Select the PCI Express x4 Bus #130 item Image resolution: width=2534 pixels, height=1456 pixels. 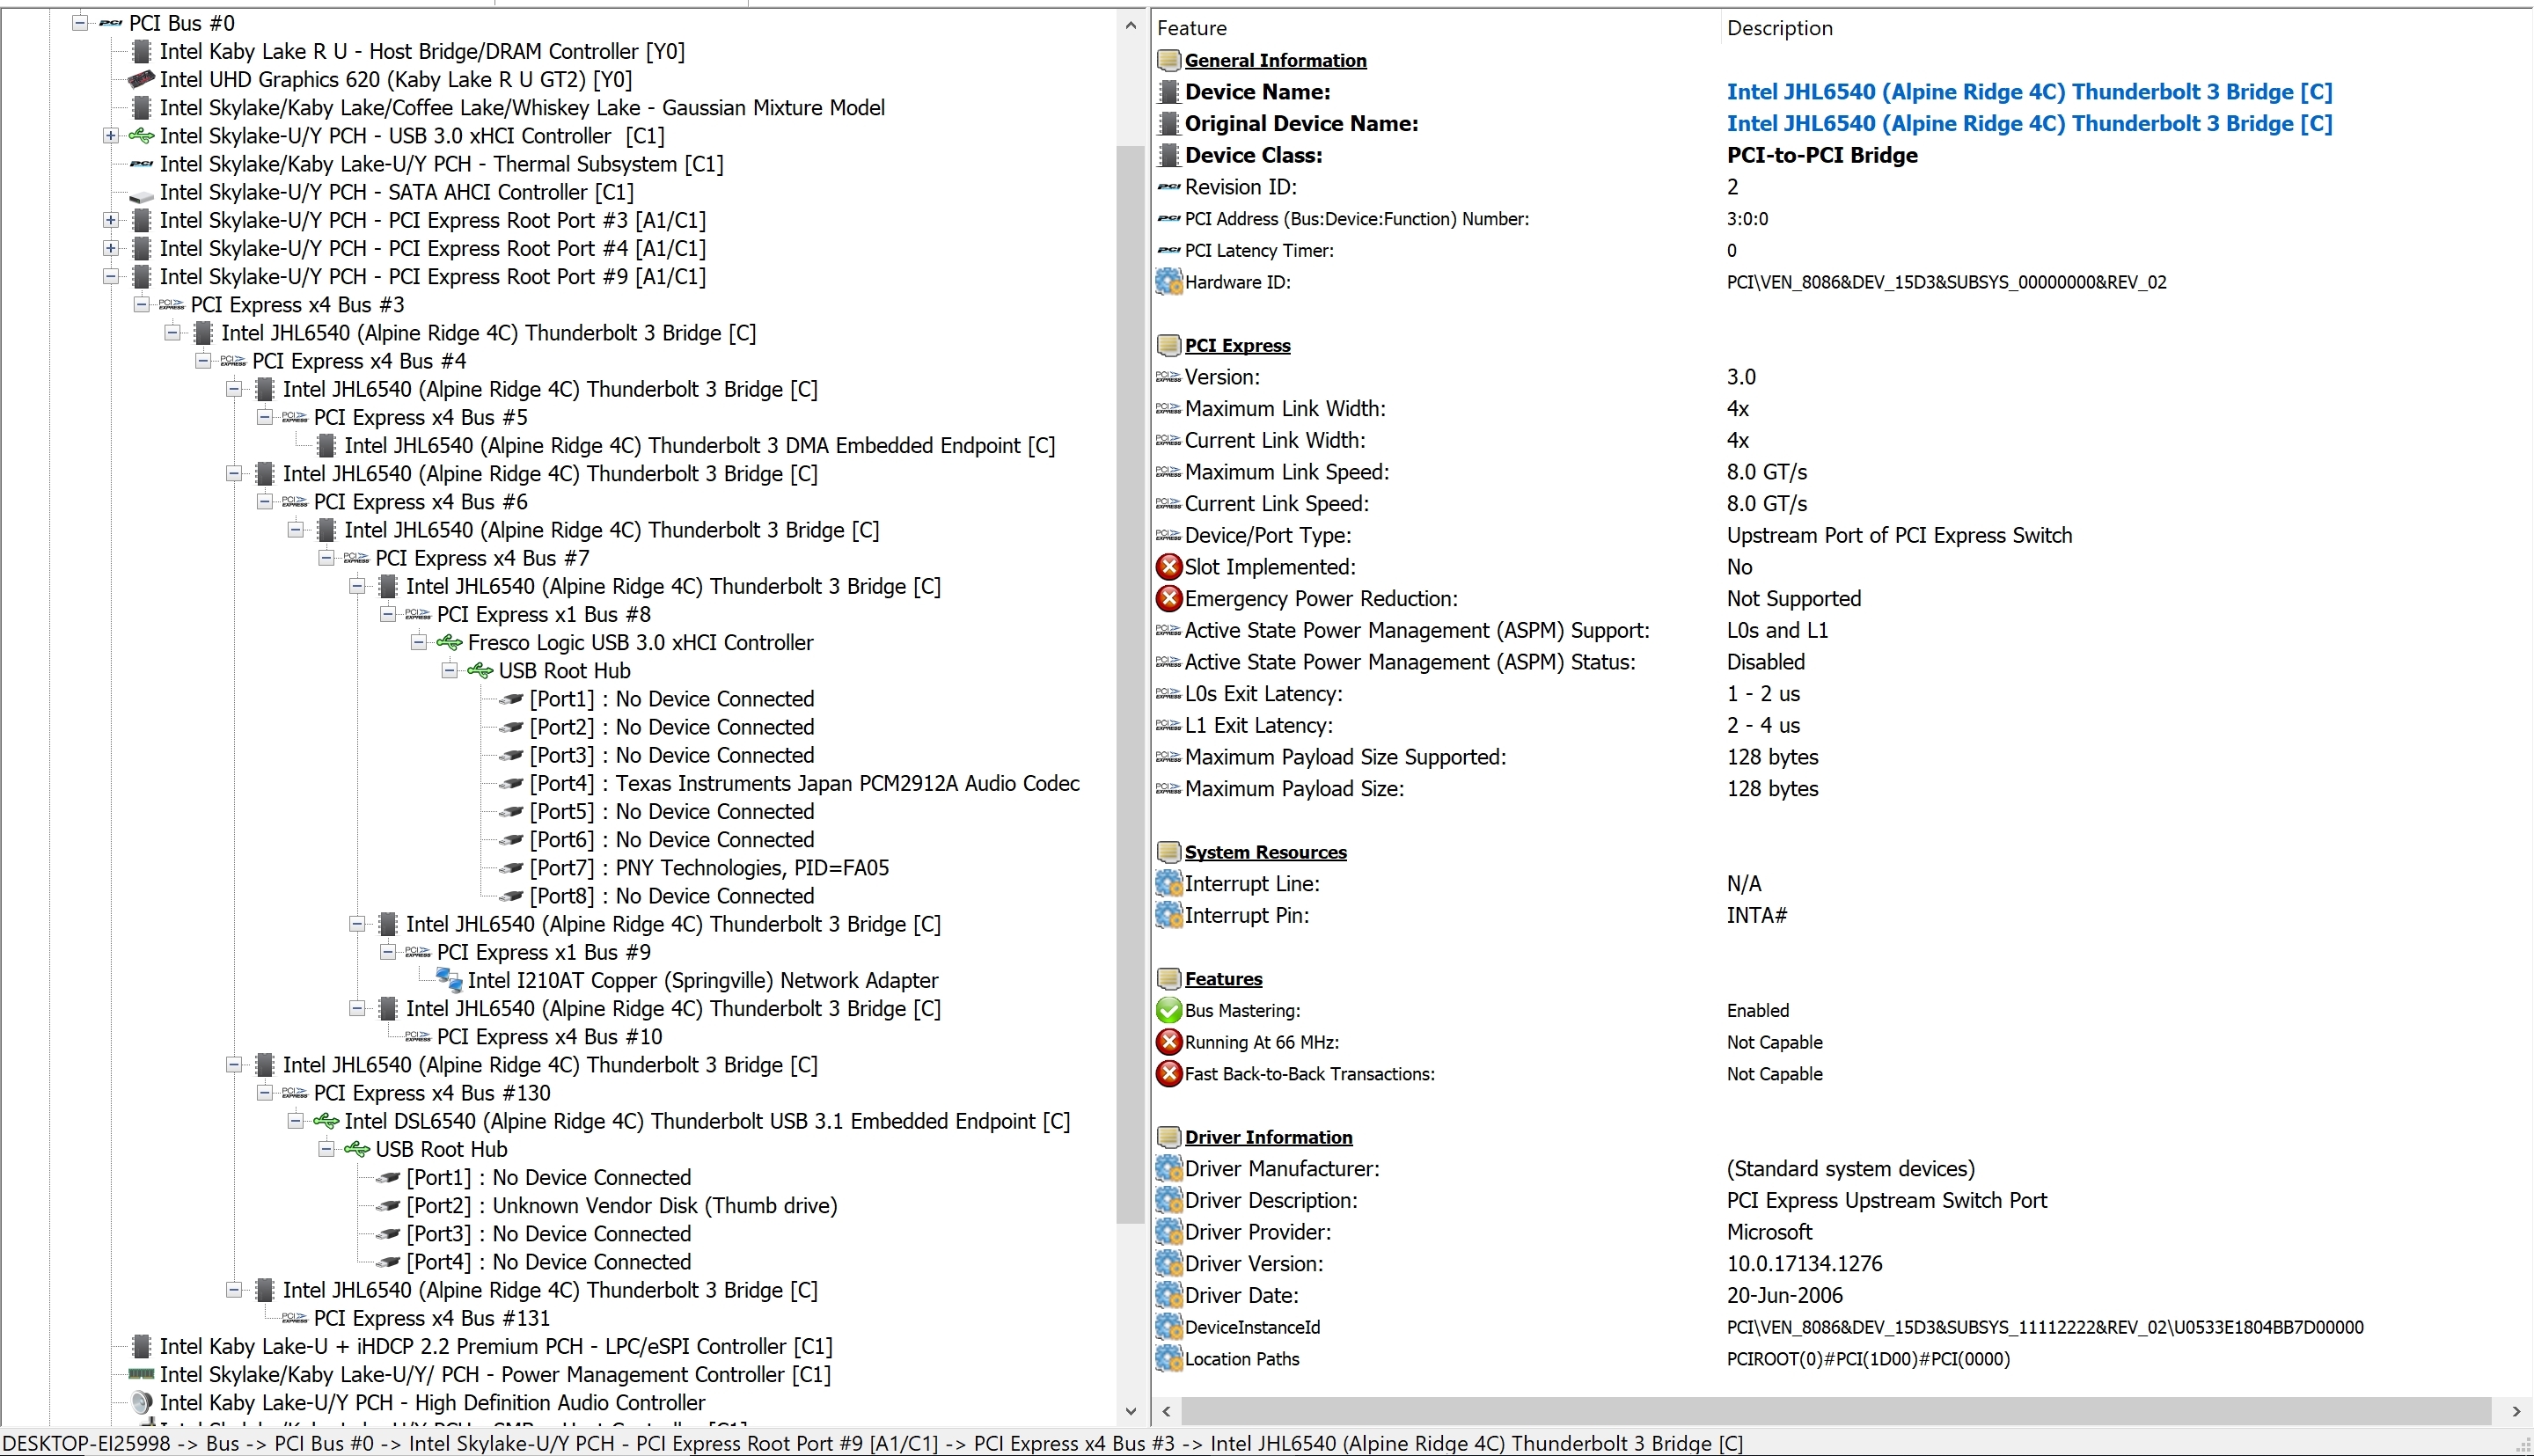coord(431,1093)
